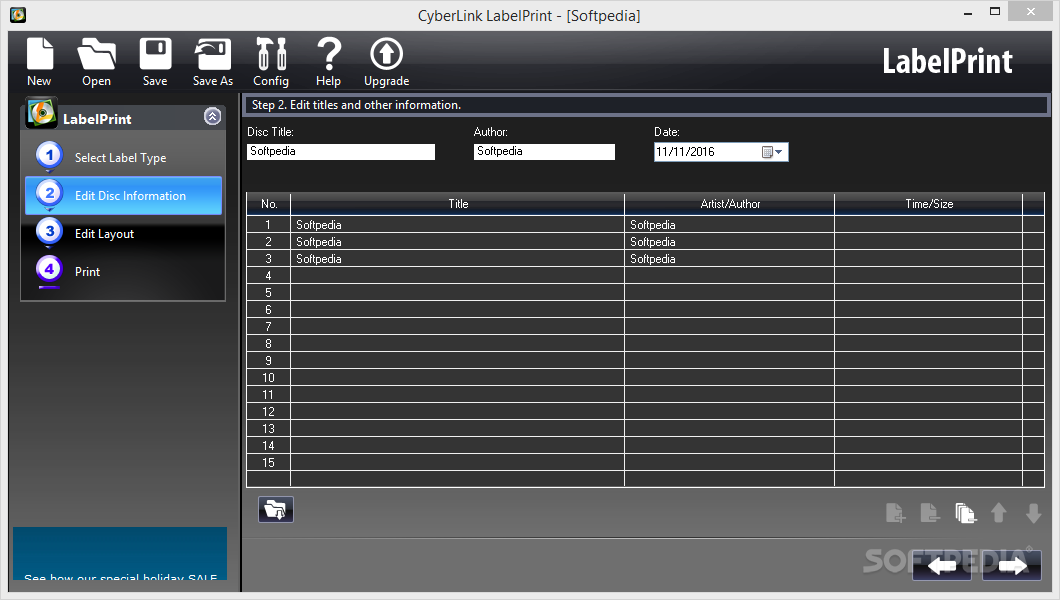This screenshot has width=1060, height=600.
Task: Click the app icon in title bar
Action: coord(18,14)
